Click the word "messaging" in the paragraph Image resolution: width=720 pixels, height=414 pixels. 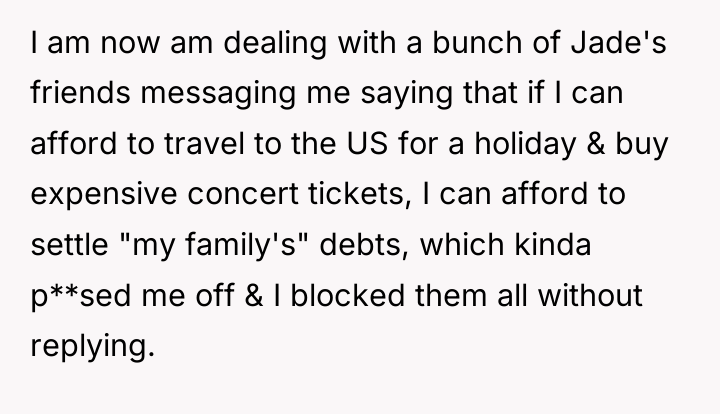tap(218, 93)
